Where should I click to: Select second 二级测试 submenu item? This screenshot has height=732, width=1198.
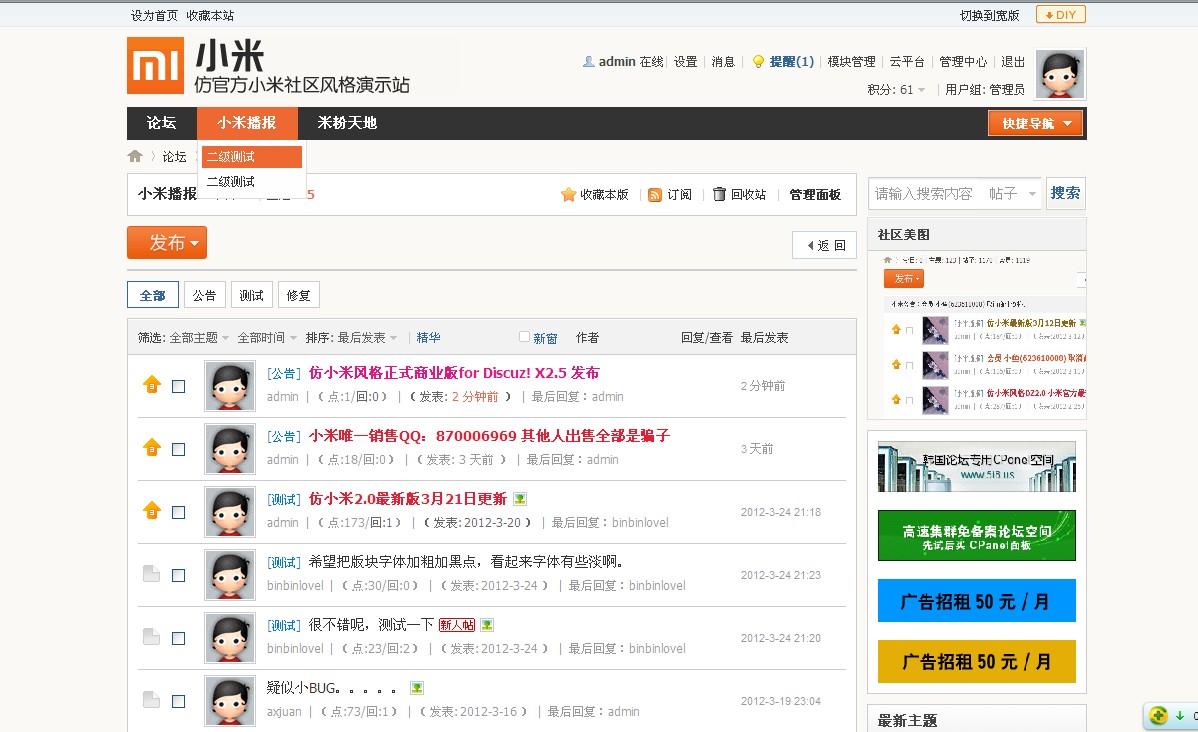click(252, 182)
